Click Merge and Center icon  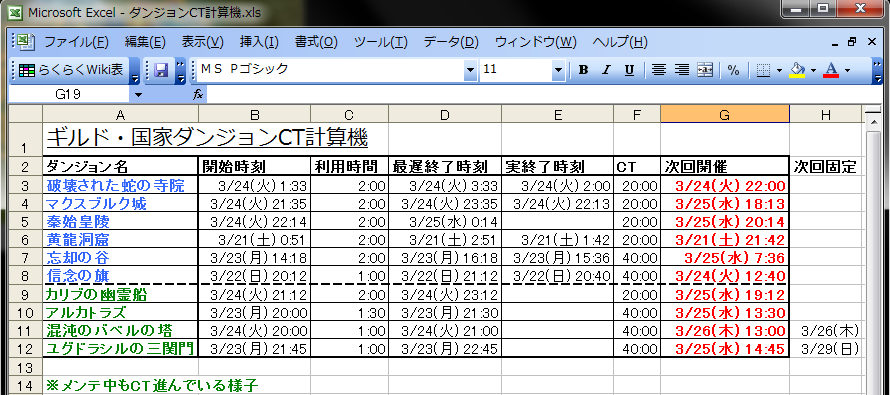pyautogui.click(x=704, y=70)
